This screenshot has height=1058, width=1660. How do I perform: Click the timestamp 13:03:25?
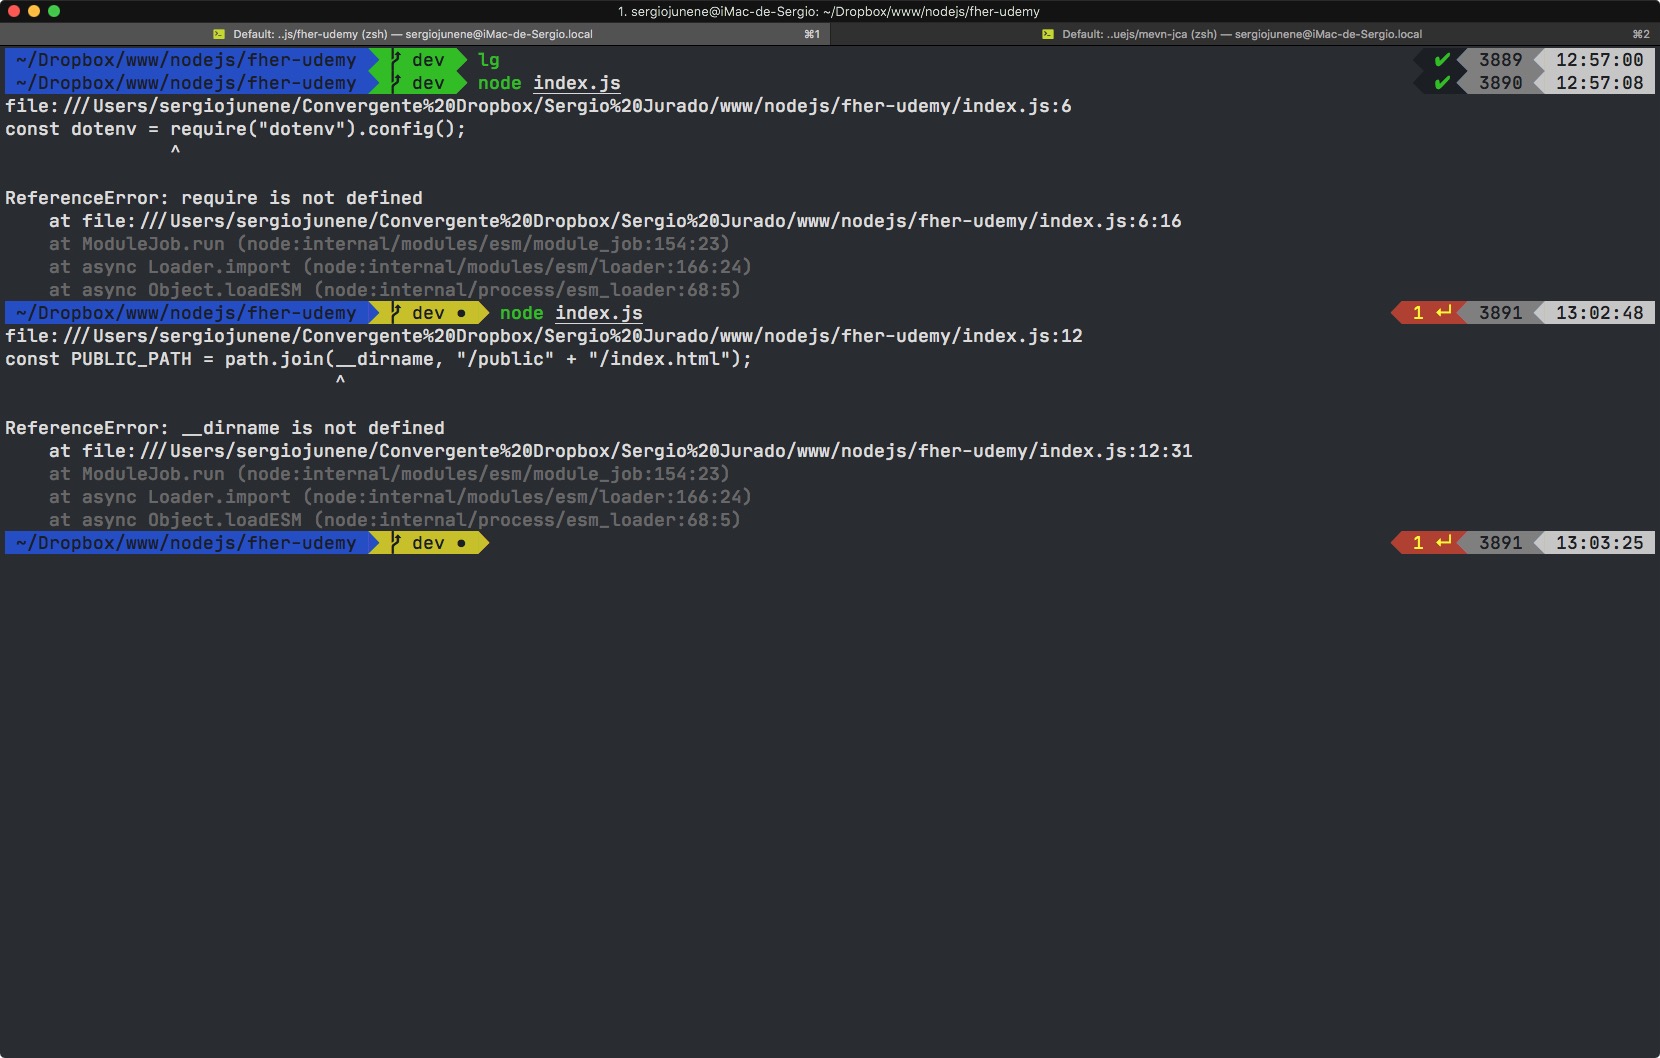(x=1600, y=543)
